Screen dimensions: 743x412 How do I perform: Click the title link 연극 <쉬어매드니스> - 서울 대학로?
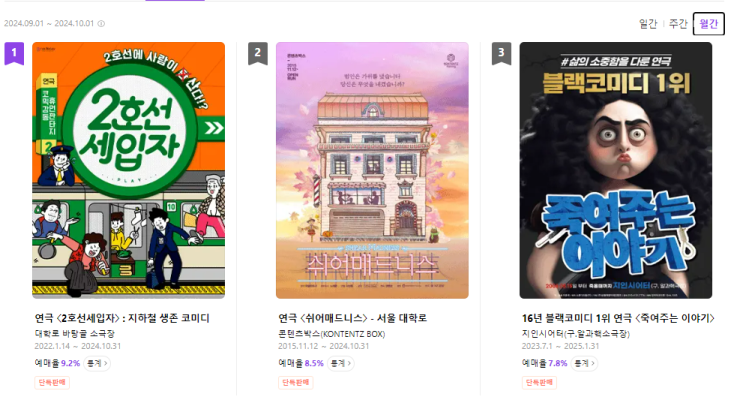click(353, 318)
